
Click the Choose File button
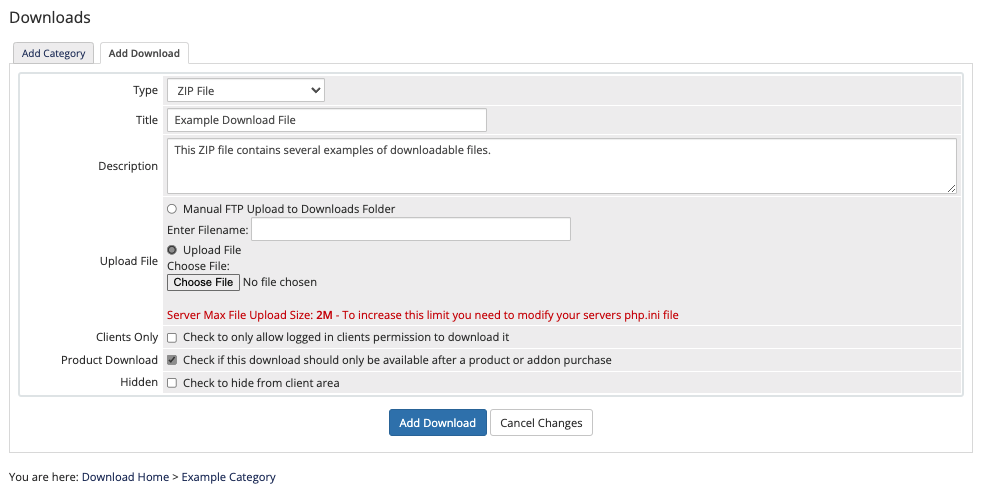[203, 282]
